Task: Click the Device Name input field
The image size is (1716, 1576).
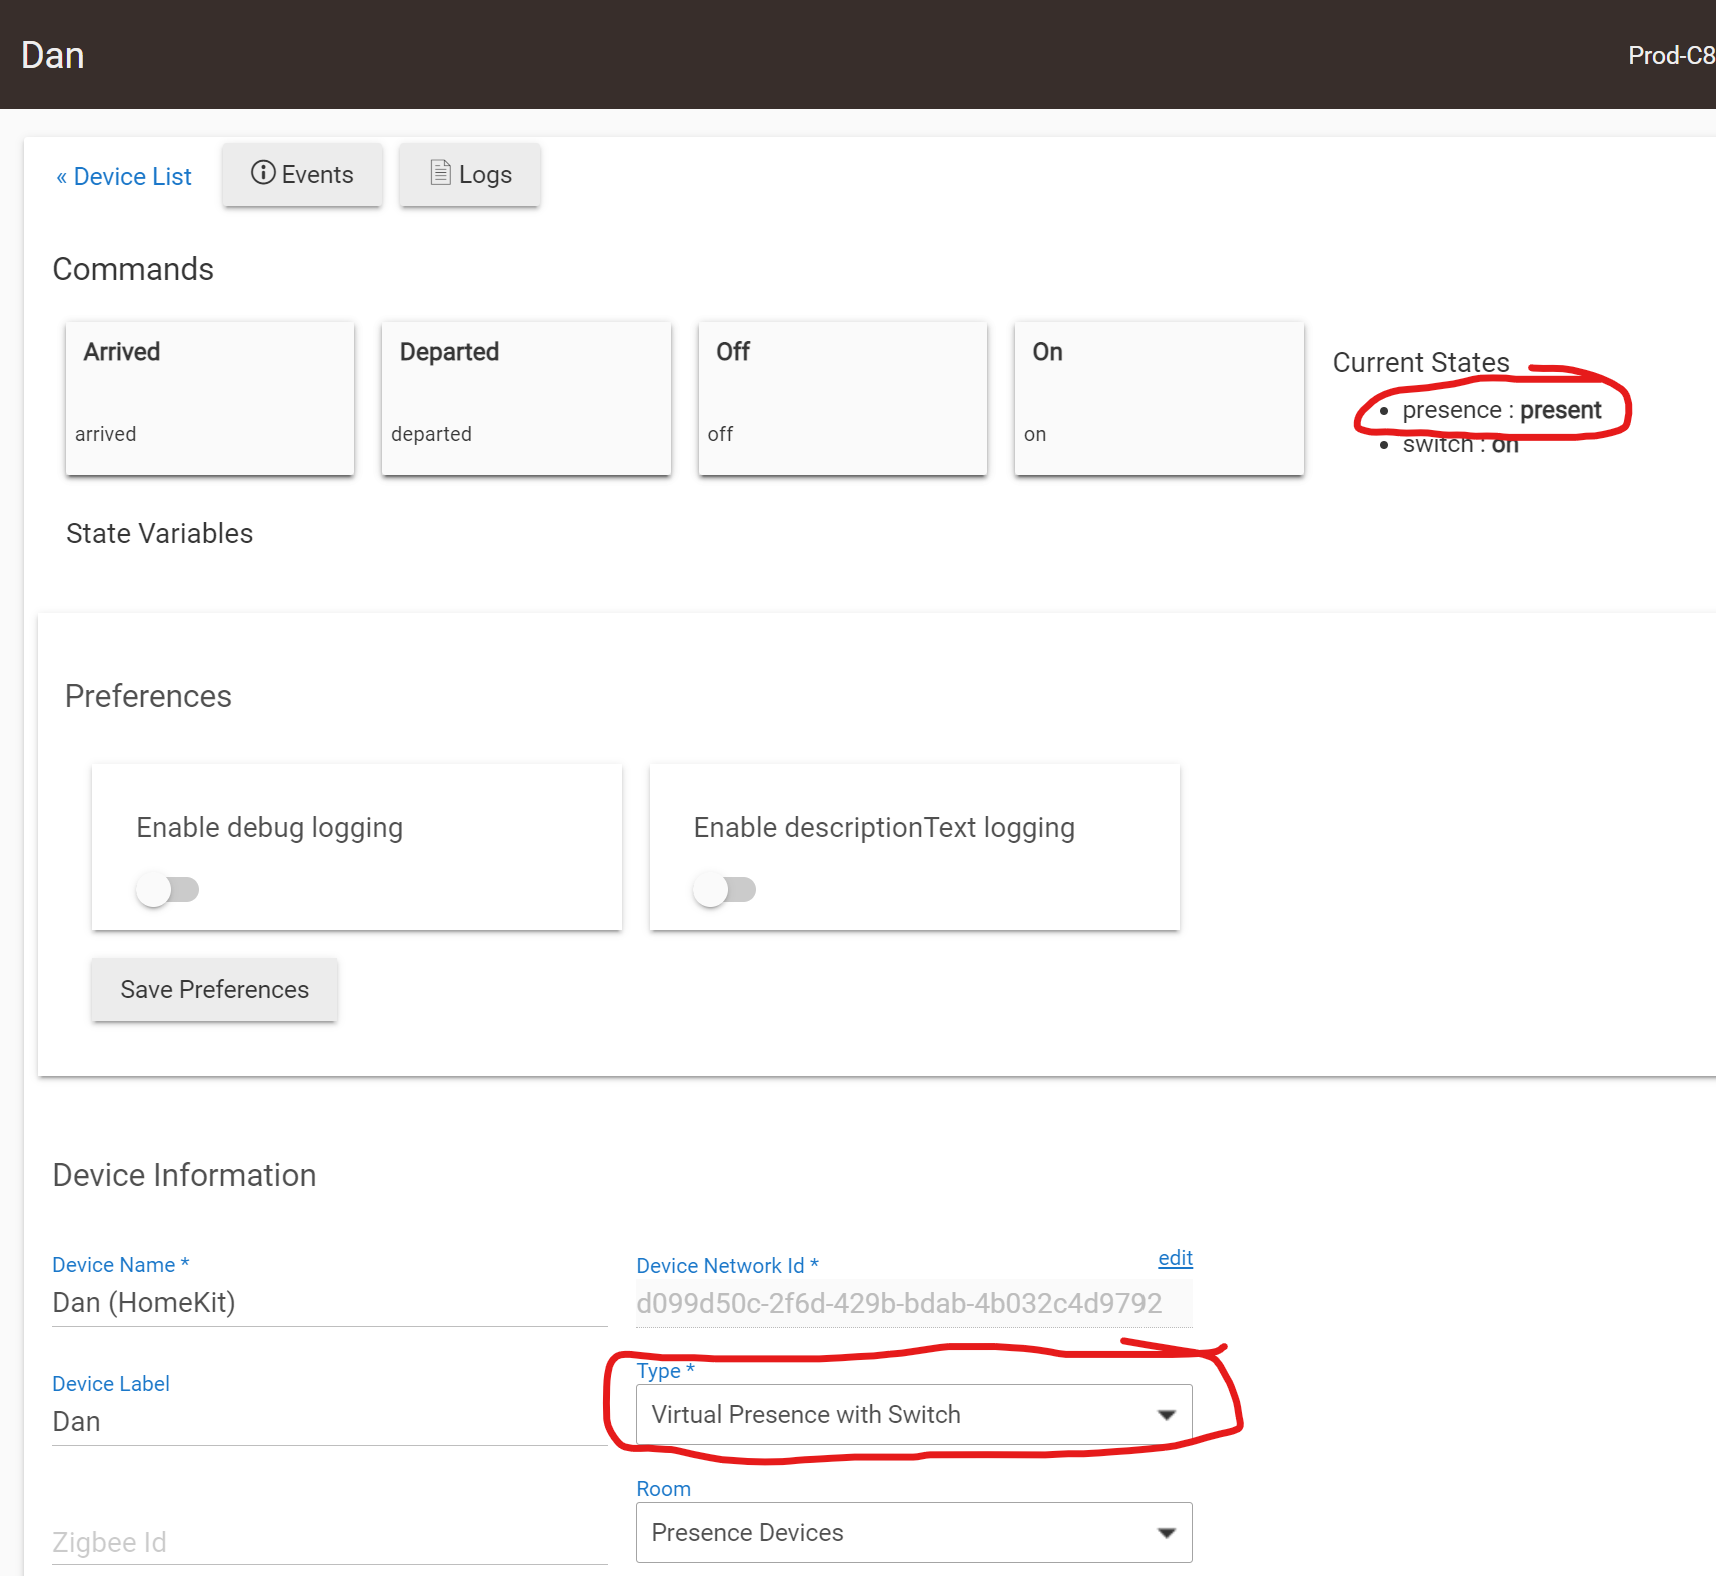Action: coord(329,1303)
